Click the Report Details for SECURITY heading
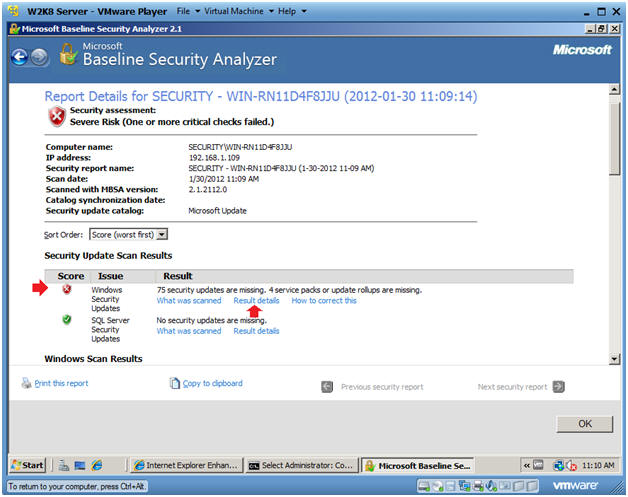The height and width of the screenshot is (497, 628). coord(261,96)
